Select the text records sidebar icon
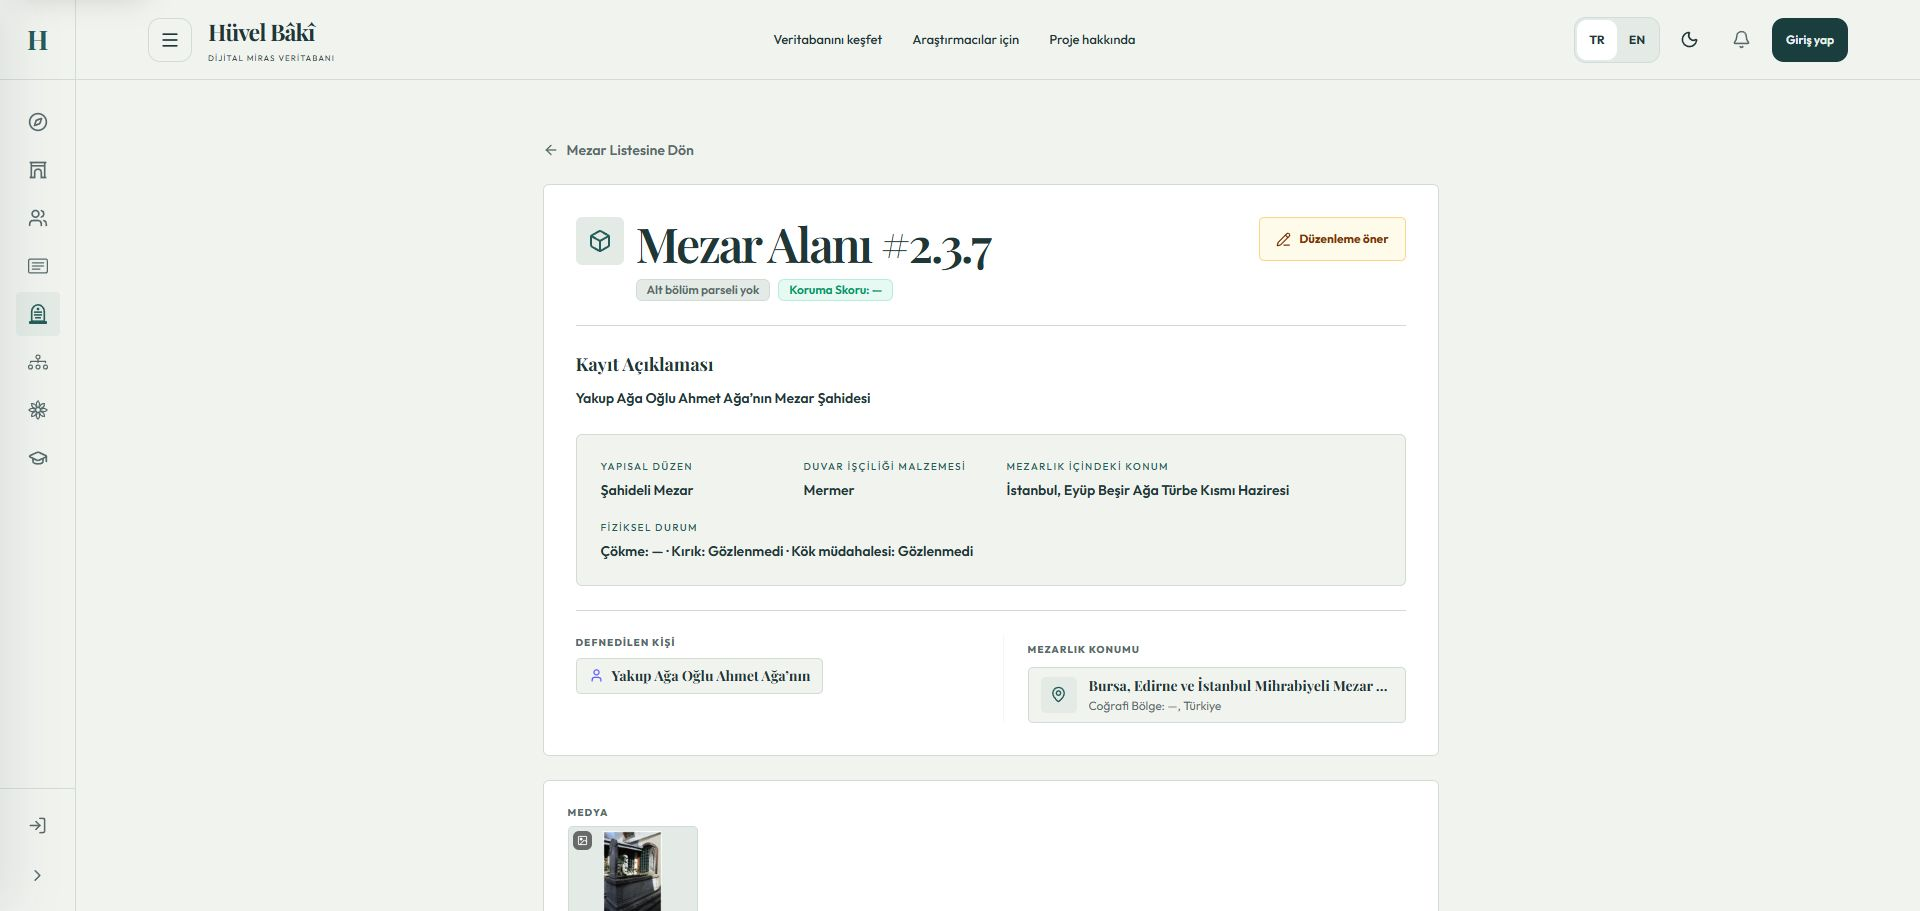The width and height of the screenshot is (1920, 911). point(38,266)
